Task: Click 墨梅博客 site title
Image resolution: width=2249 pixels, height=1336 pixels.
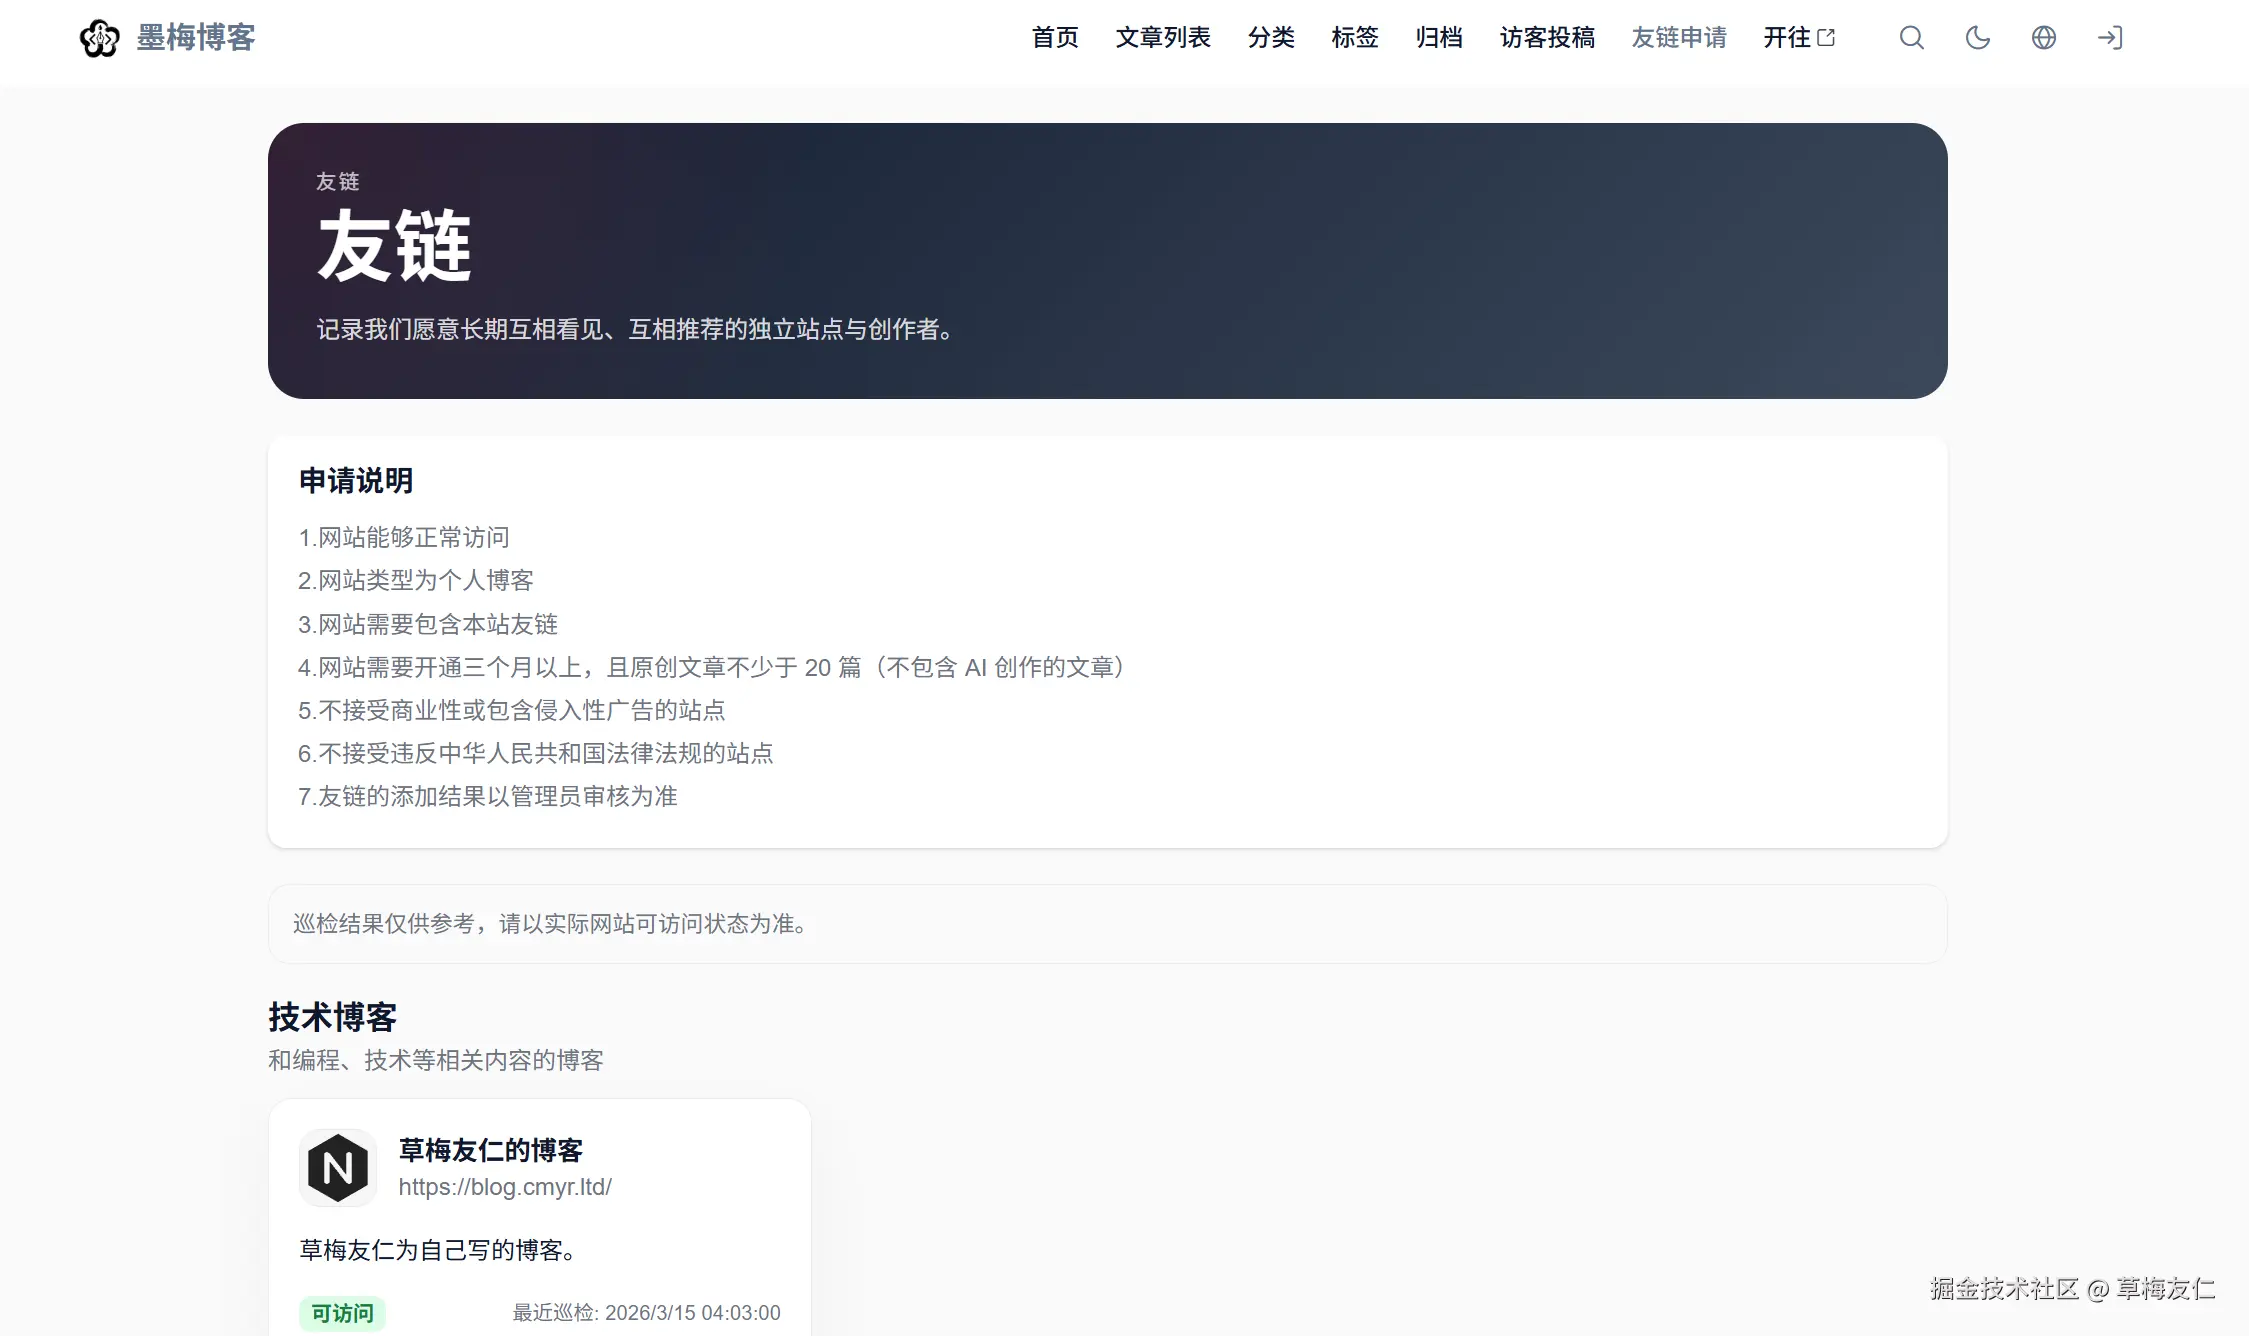Action: point(196,38)
